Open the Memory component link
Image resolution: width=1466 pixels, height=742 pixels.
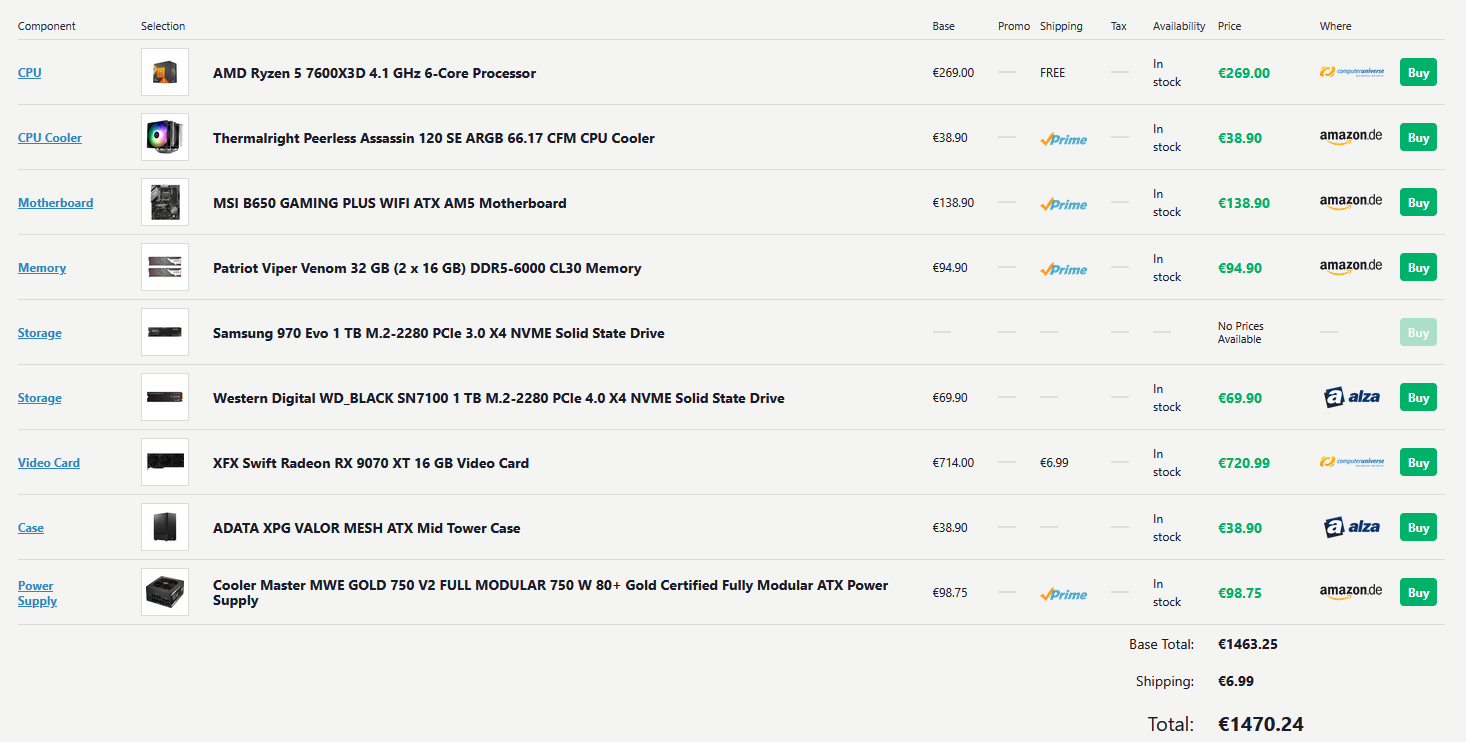pos(42,268)
